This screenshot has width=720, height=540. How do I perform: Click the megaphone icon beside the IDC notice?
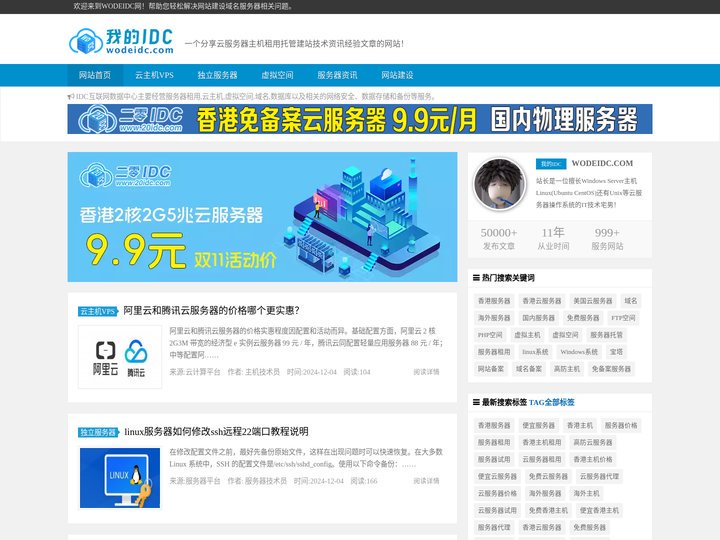coord(71,96)
